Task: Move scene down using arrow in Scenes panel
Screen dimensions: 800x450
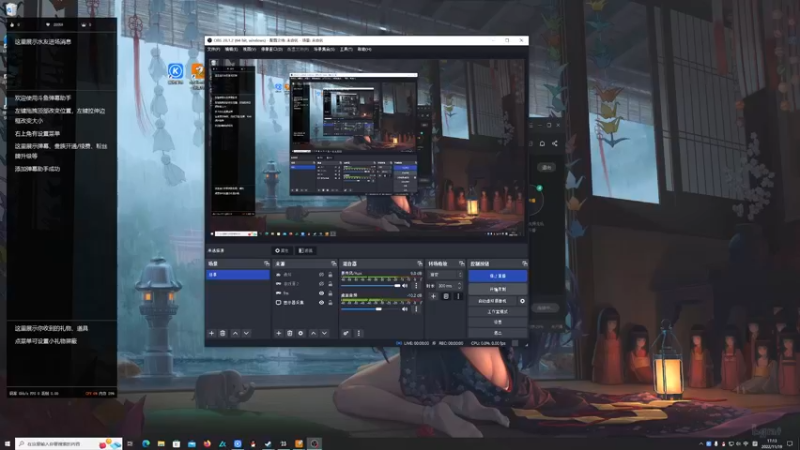Action: (246, 333)
